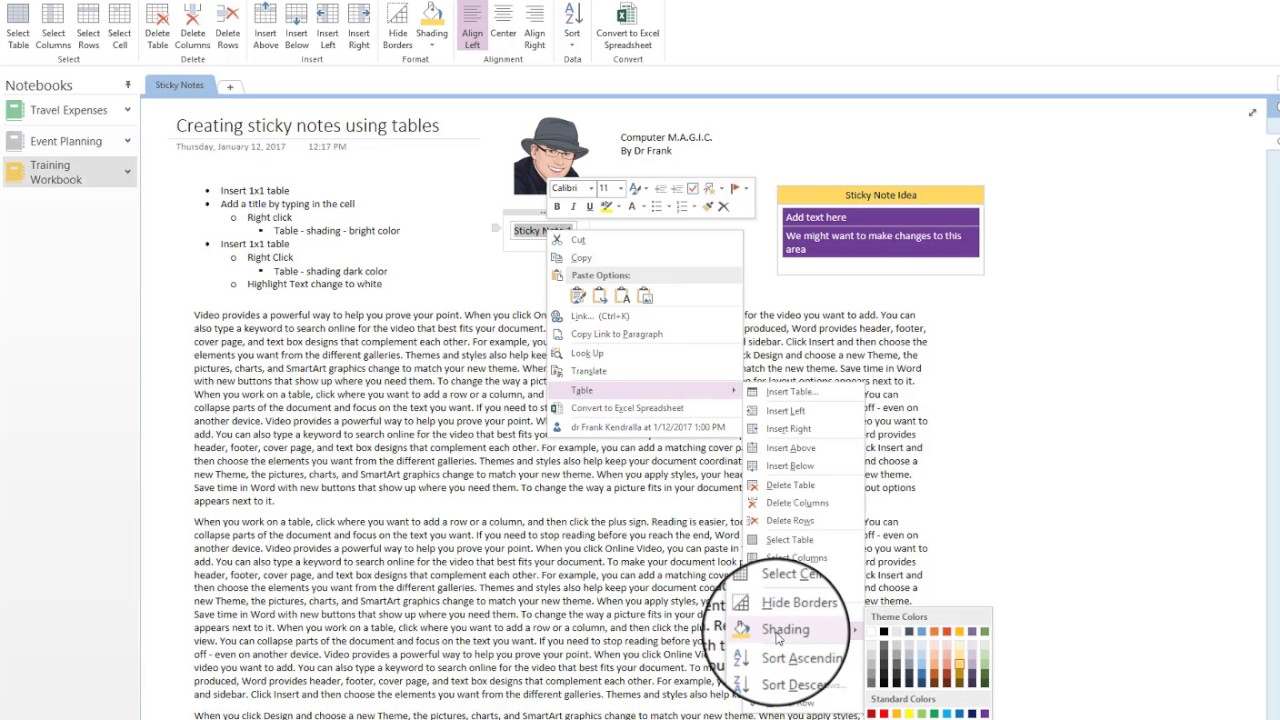Click Select Rows in the ribbon
Image resolution: width=1280 pixels, height=720 pixels.
coord(88,26)
